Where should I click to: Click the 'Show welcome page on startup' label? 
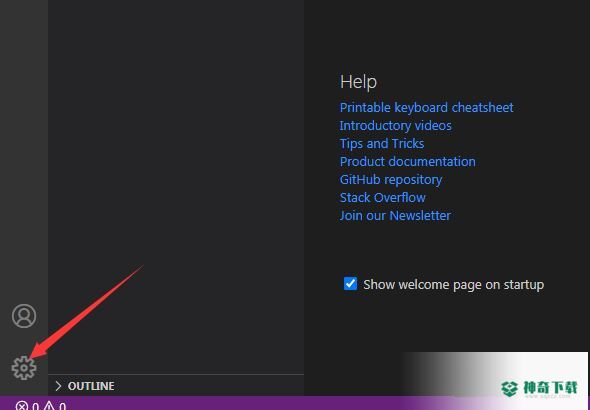[x=453, y=285]
